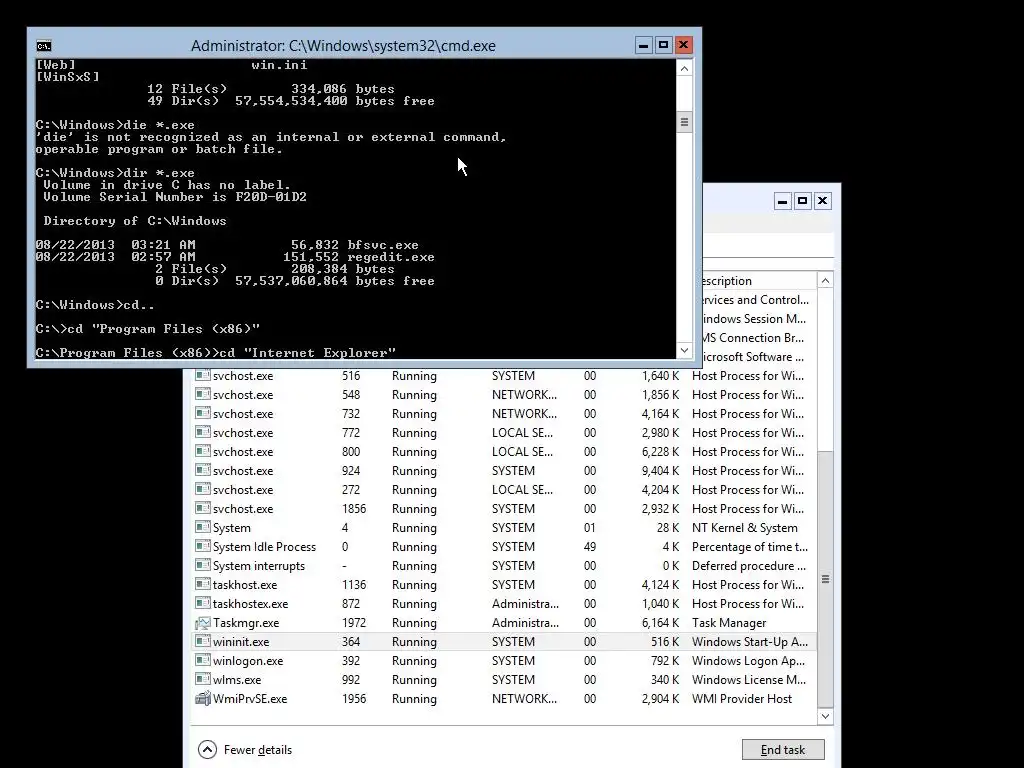
Task: Click the winlogon.exe icon
Action: [202, 660]
